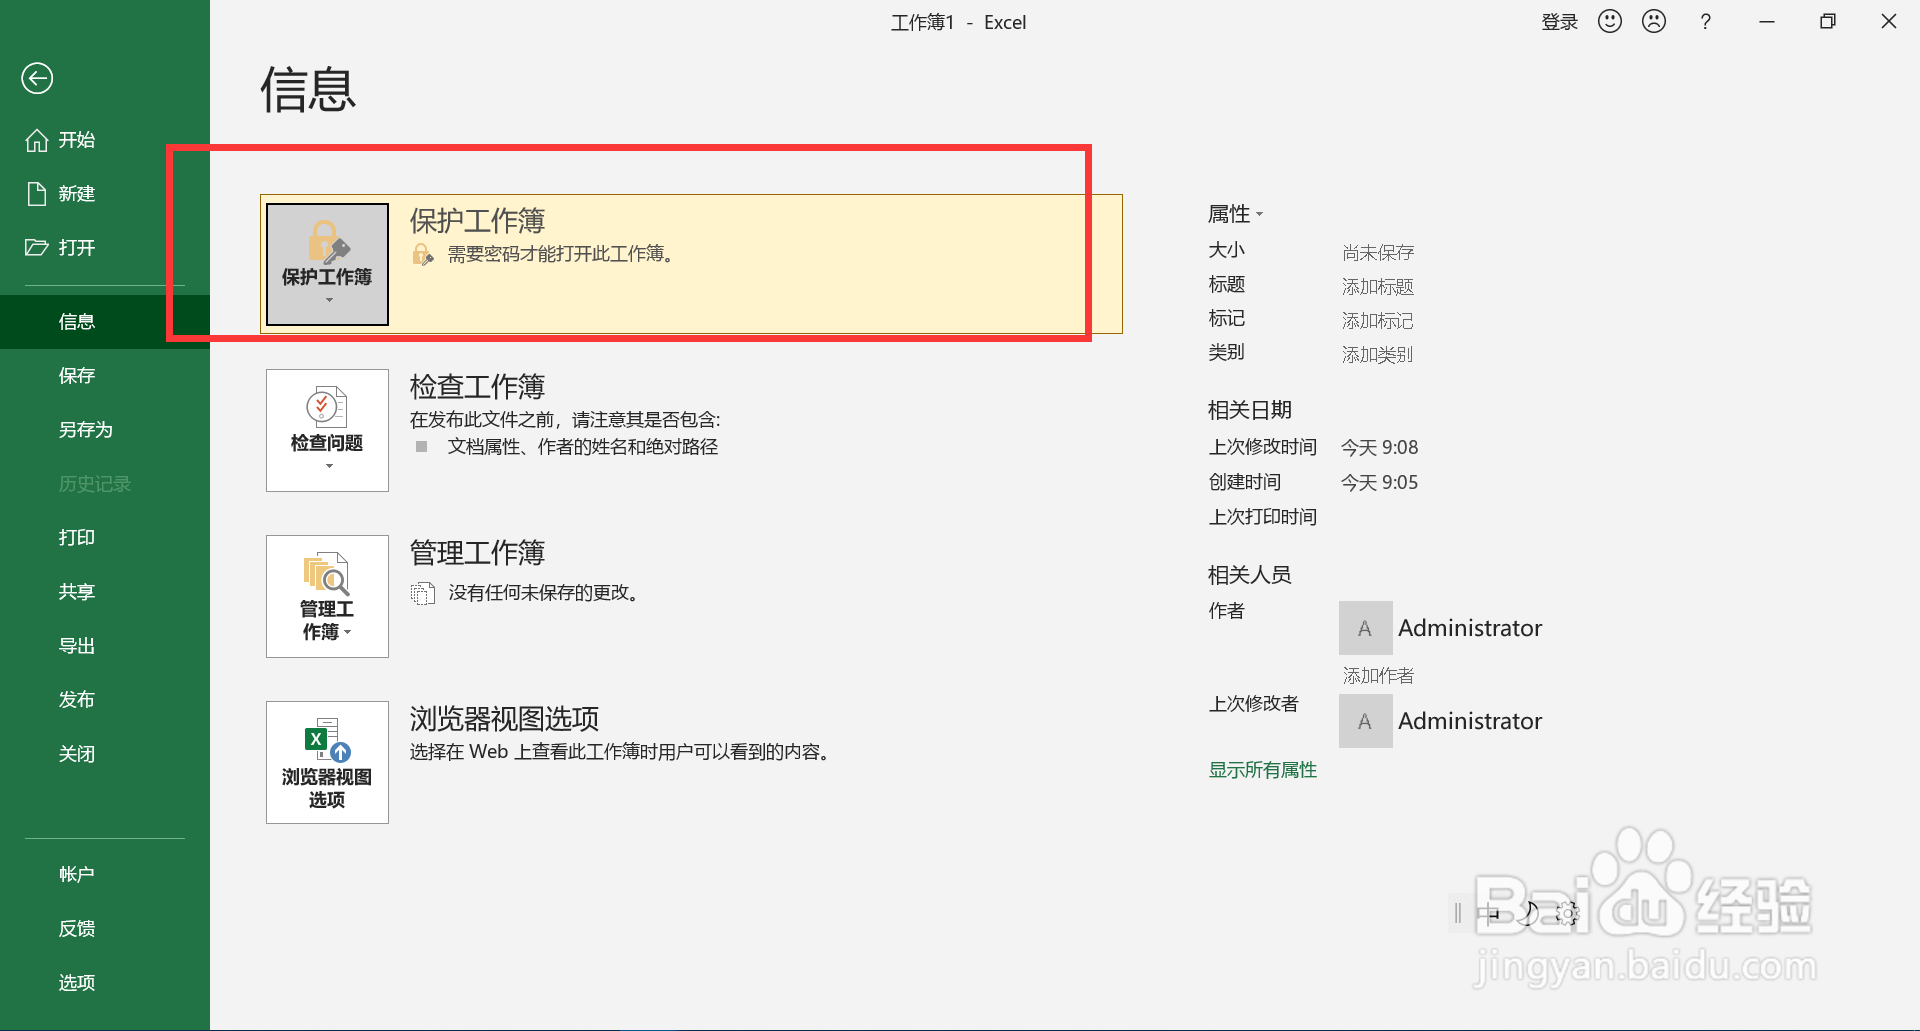The image size is (1920, 1031).
Task: Expand the 属性 properties dropdown
Action: pyautogui.click(x=1259, y=213)
